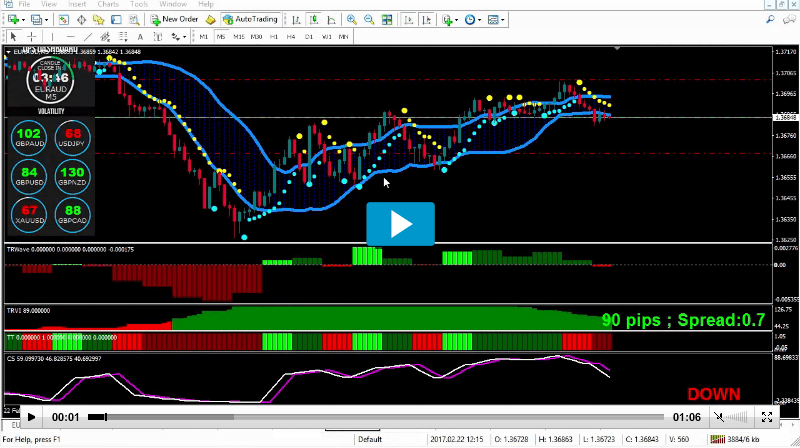Screen dimensions: 800x448
Task: Switch chart timeframe to H1
Action: 274,37
